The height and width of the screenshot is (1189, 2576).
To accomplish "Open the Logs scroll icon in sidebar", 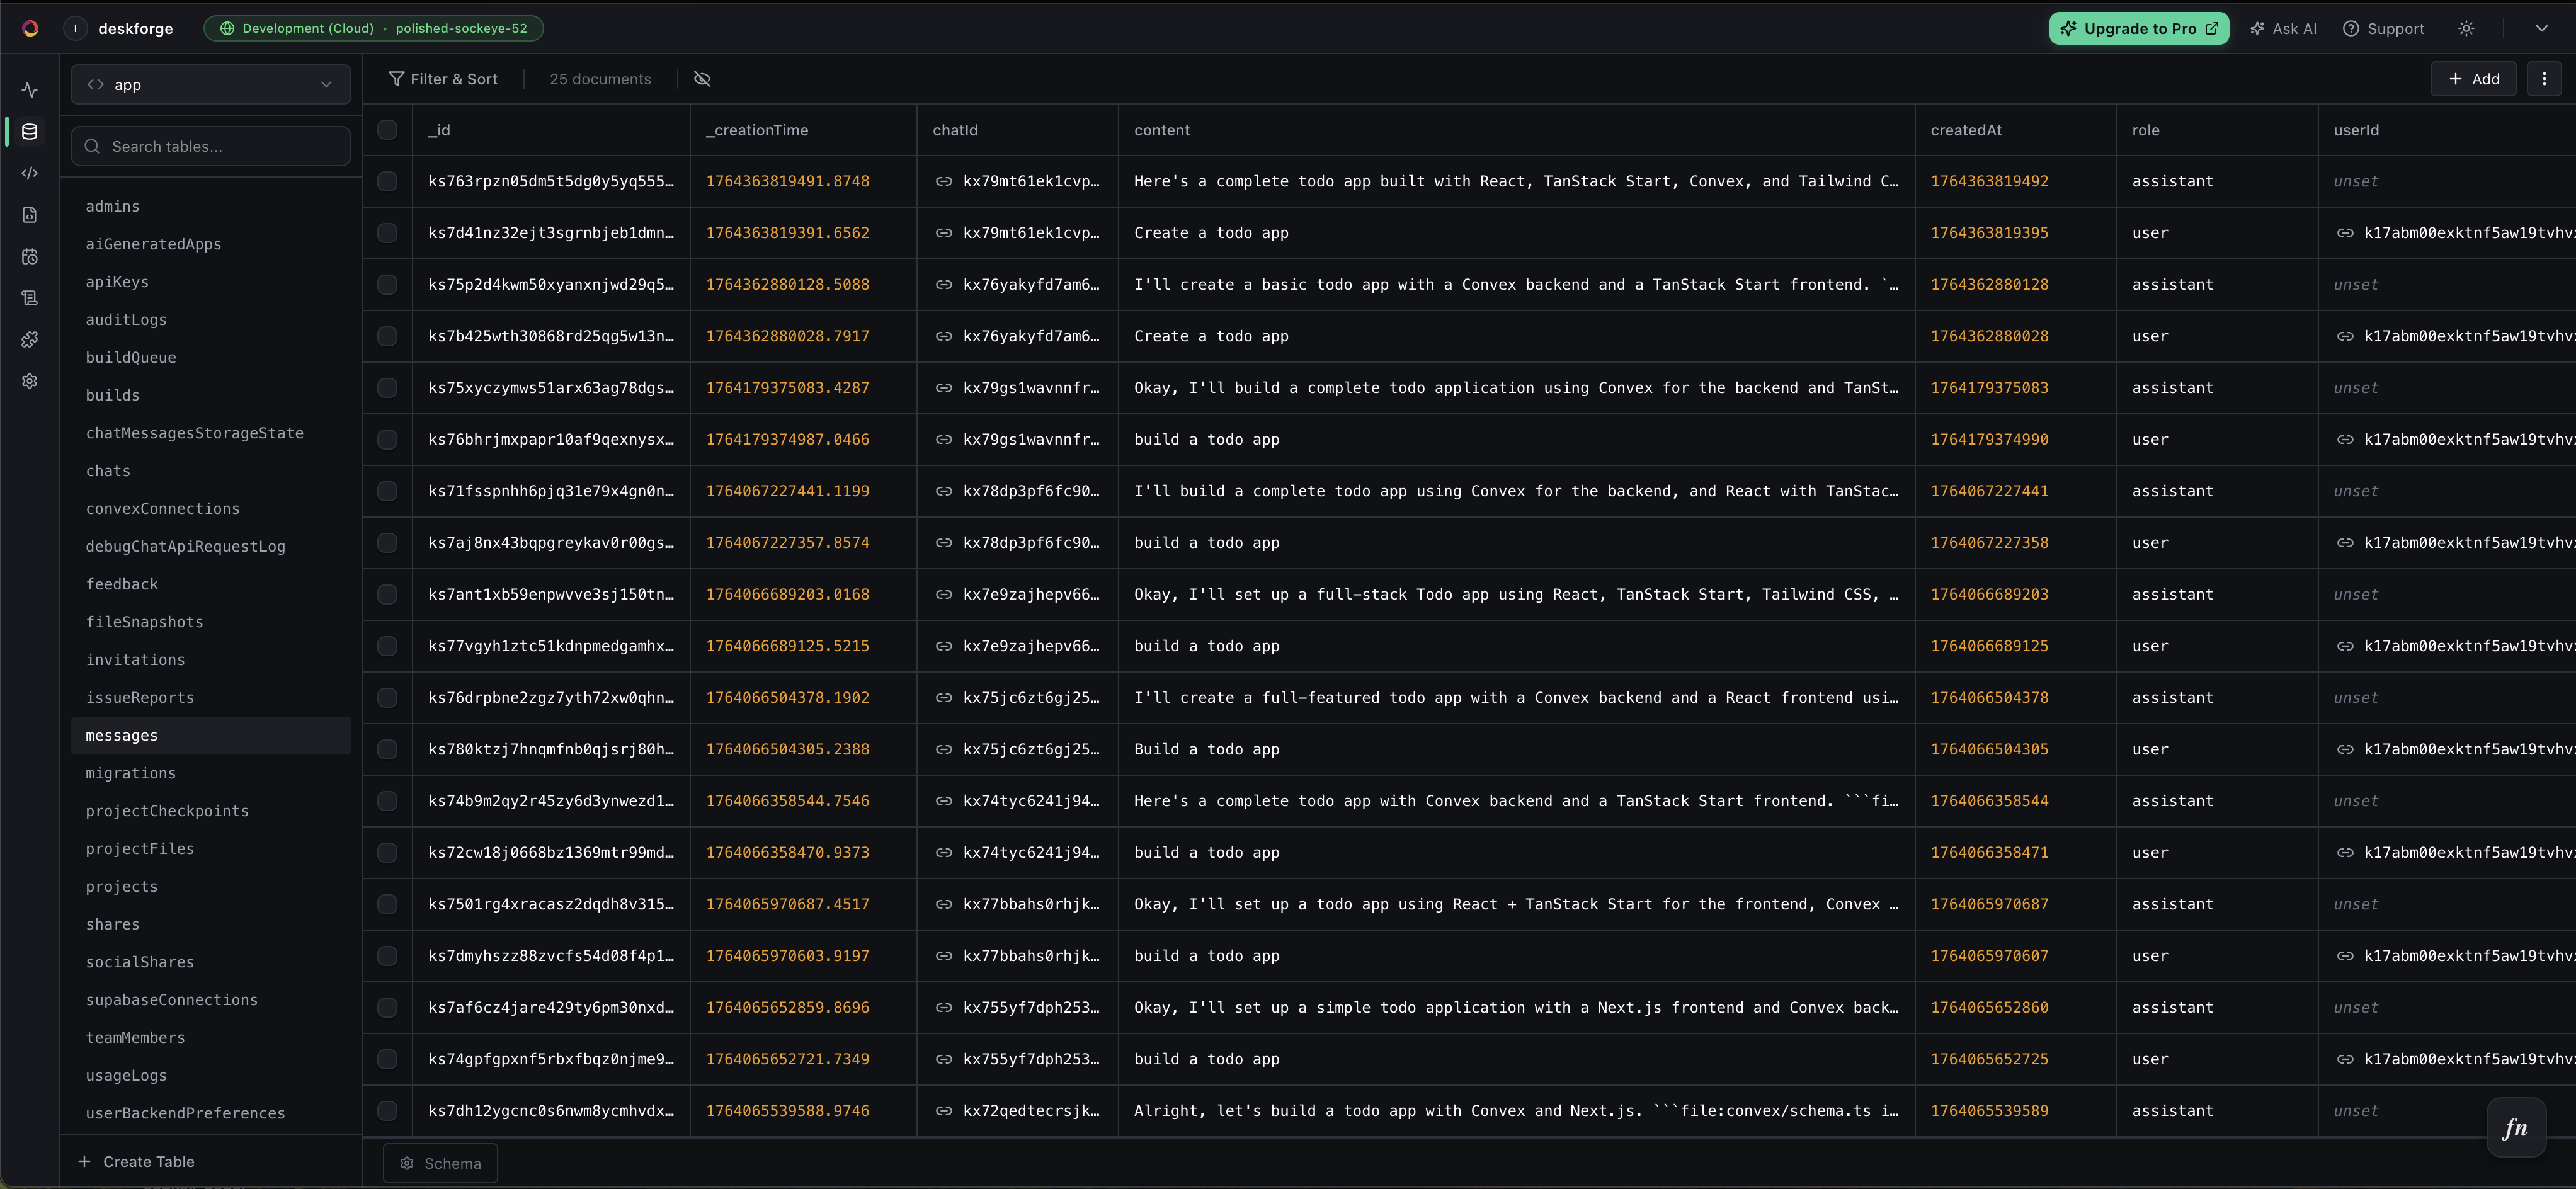I will [x=30, y=298].
